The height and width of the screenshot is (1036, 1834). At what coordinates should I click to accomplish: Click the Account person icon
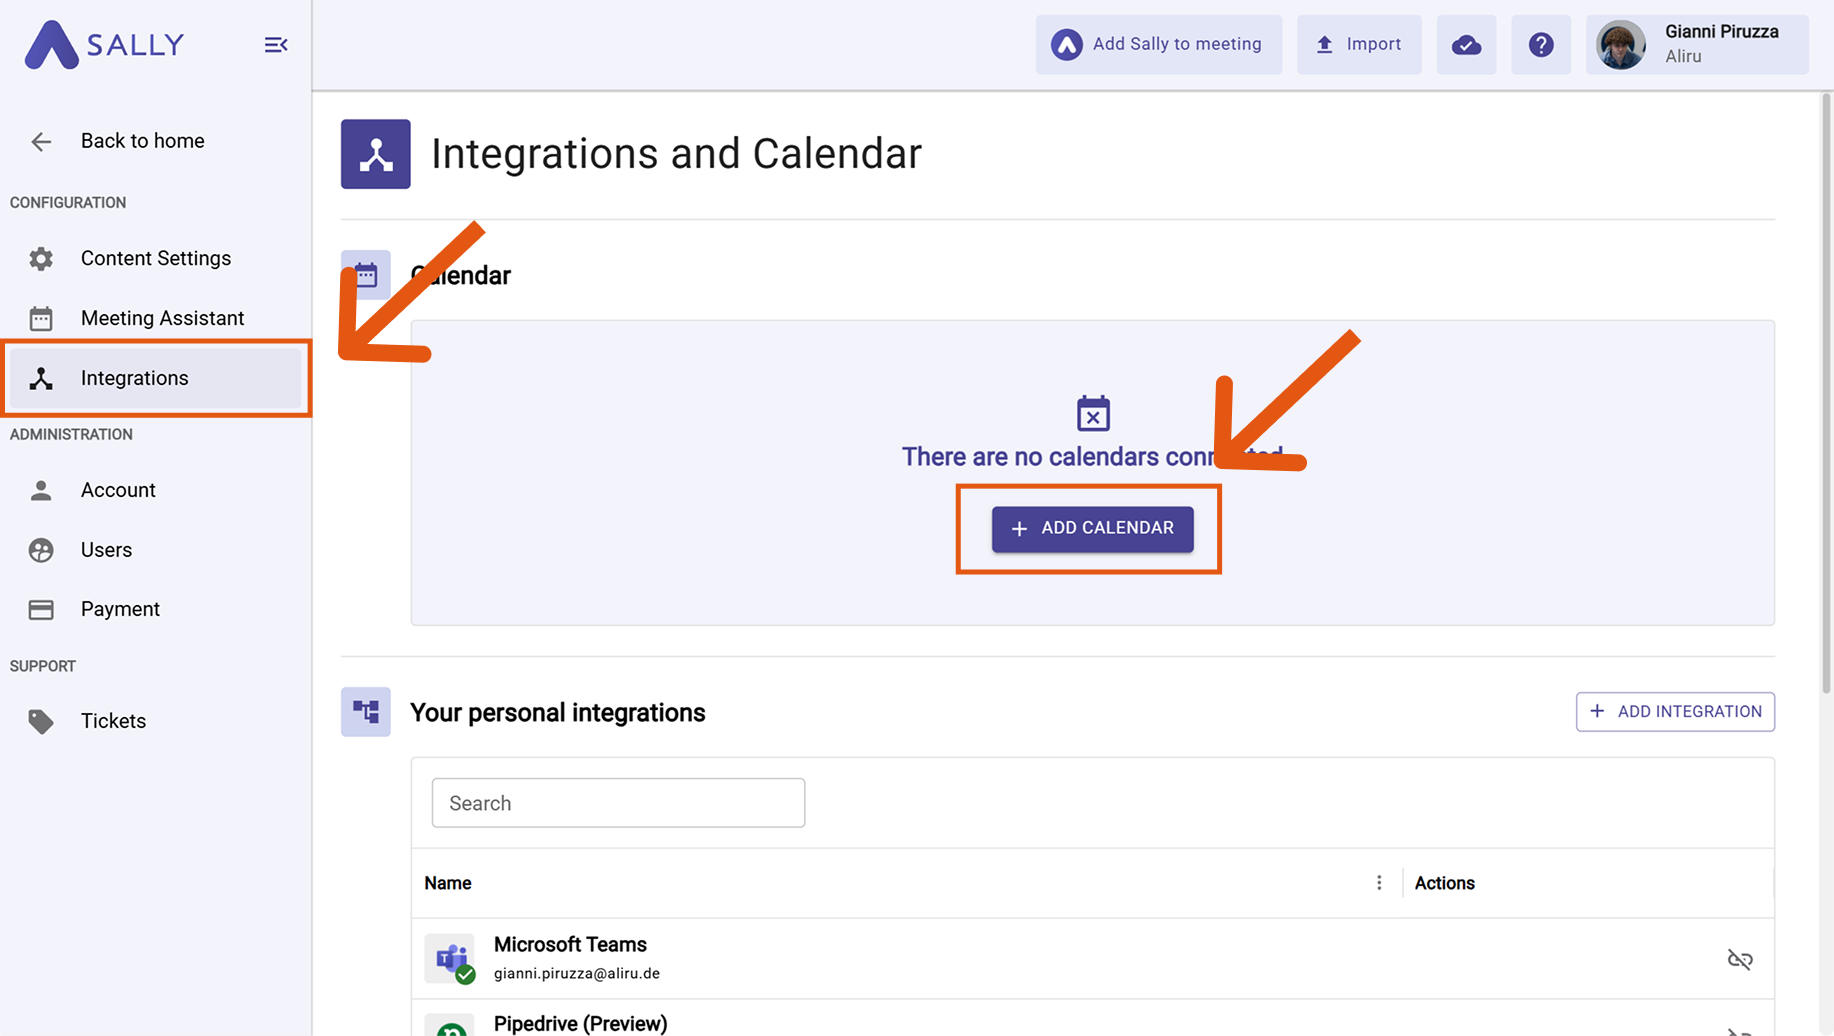(41, 490)
